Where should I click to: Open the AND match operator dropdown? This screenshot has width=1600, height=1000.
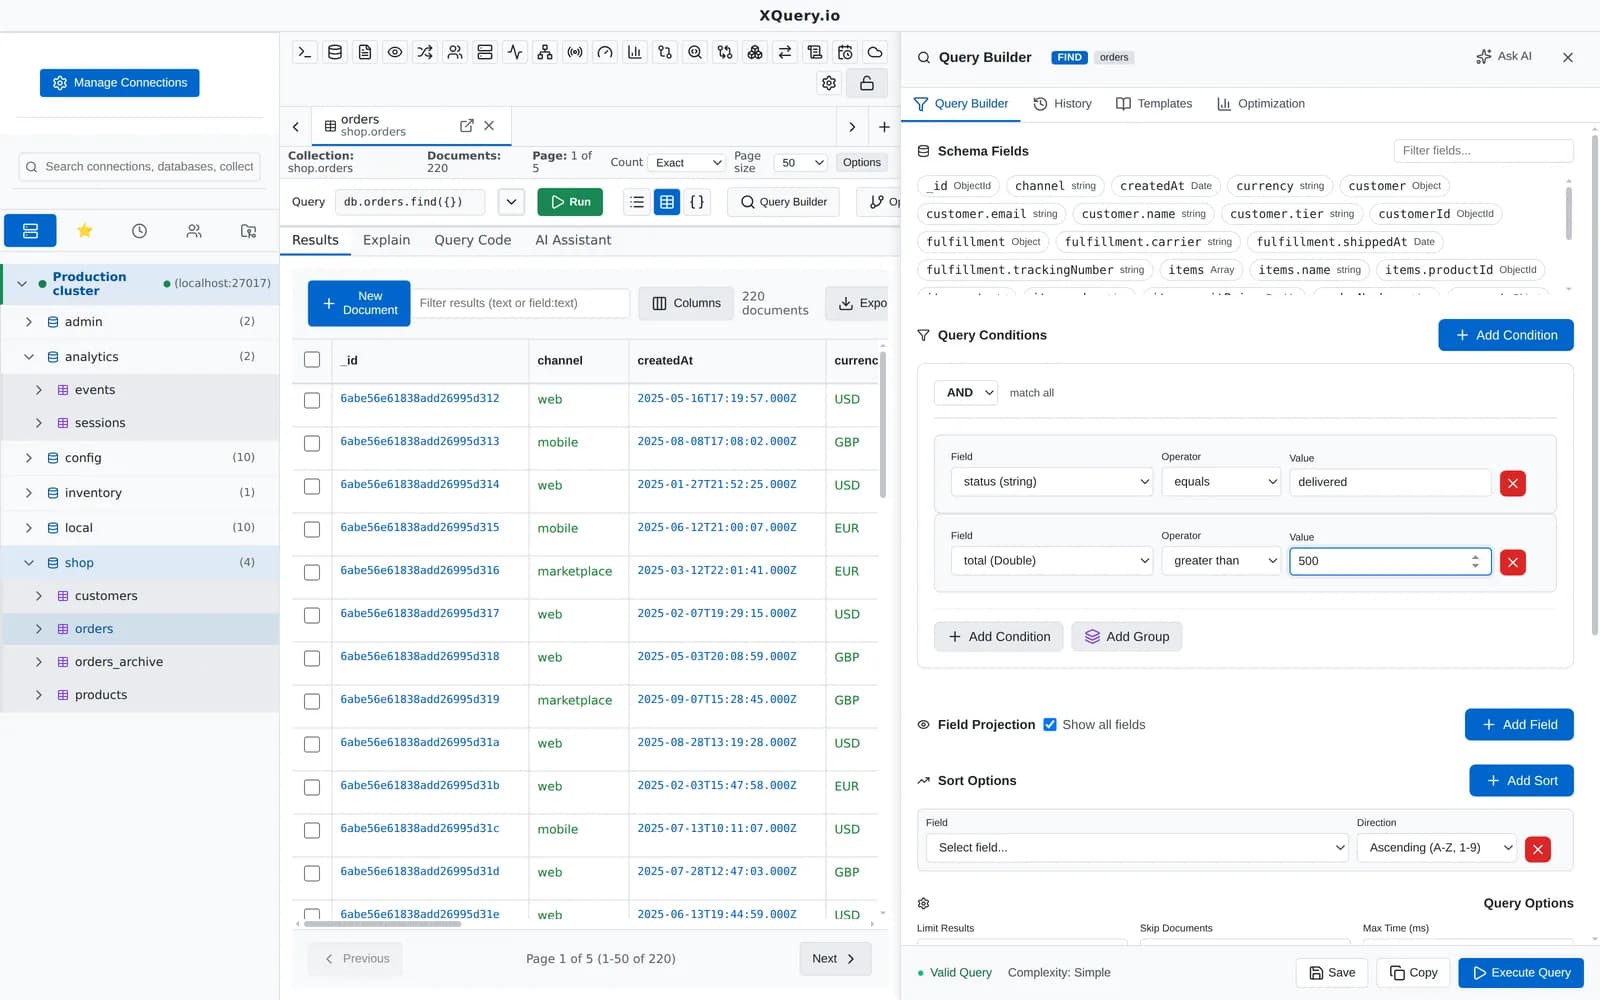[x=966, y=393]
